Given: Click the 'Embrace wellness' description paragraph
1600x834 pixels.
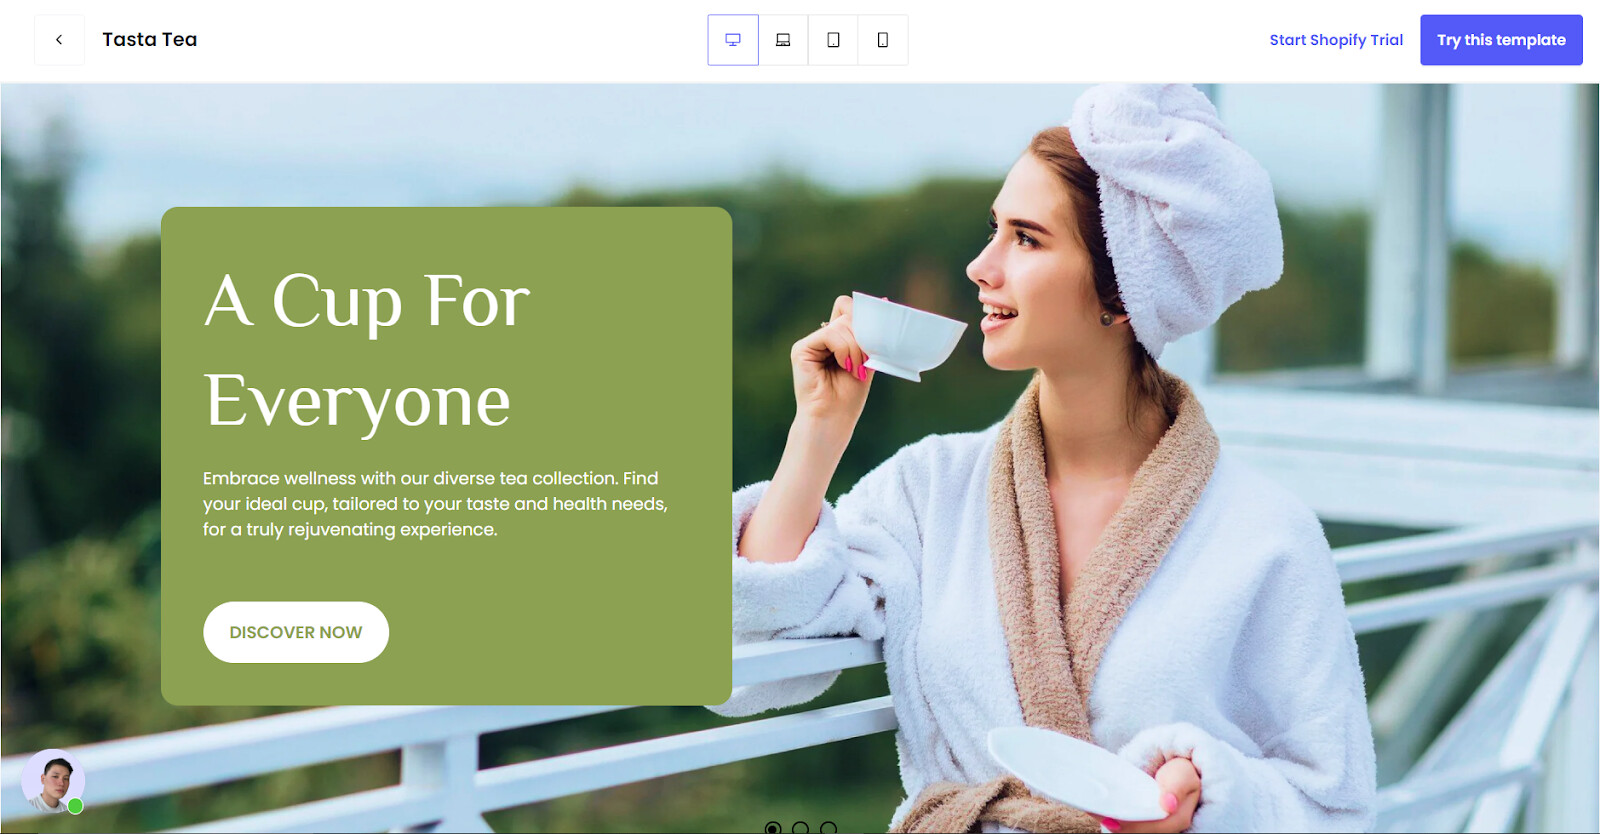Looking at the screenshot, I should (x=435, y=504).
